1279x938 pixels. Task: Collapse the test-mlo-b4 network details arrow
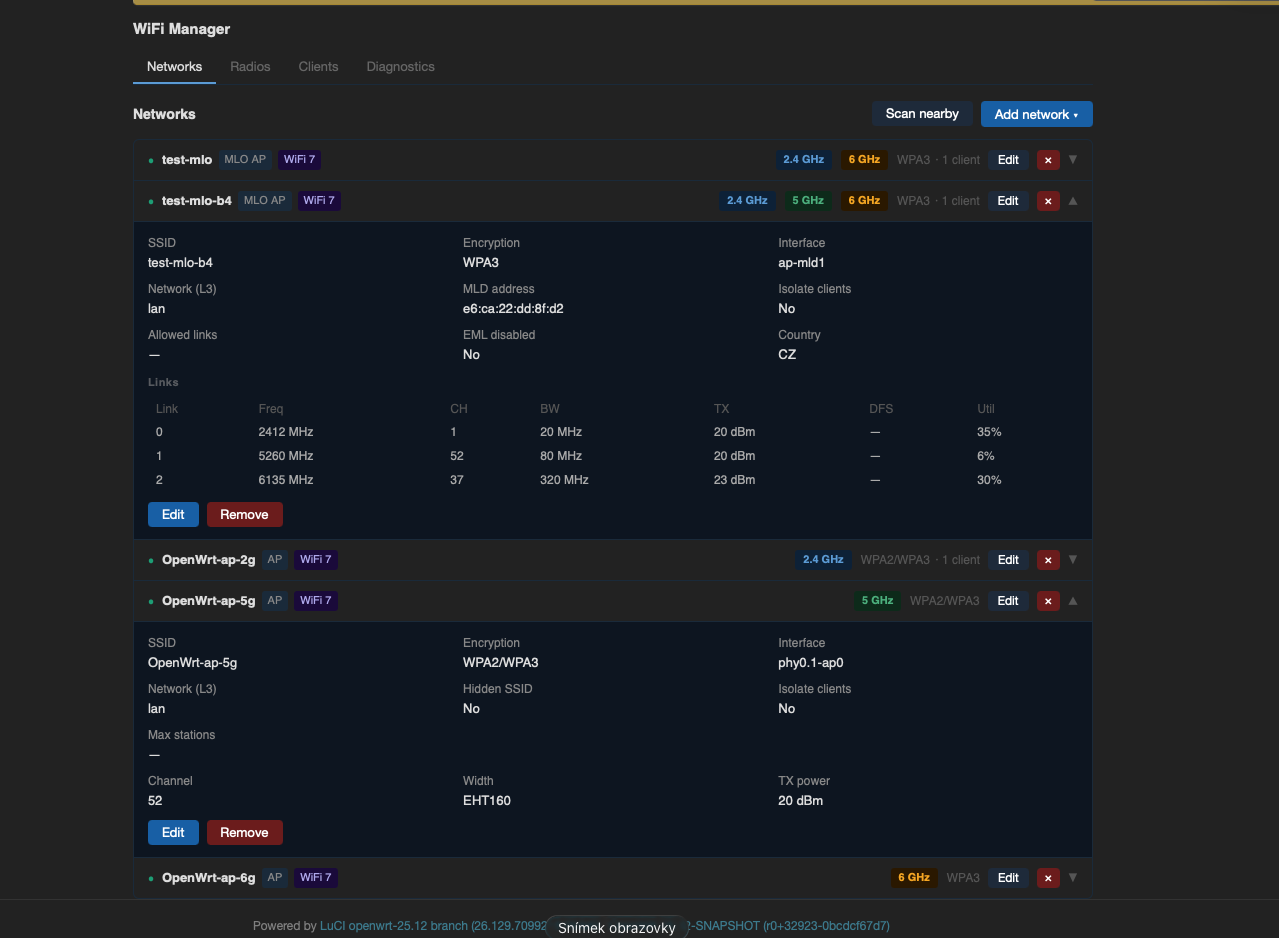click(x=1073, y=200)
